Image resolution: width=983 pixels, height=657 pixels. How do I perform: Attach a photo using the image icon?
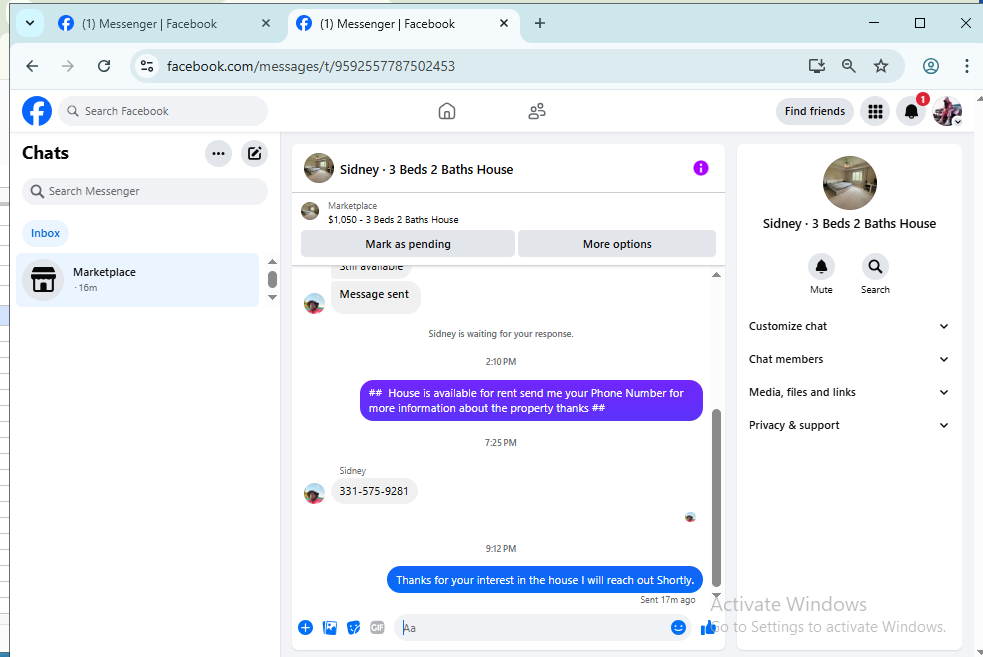click(330, 628)
